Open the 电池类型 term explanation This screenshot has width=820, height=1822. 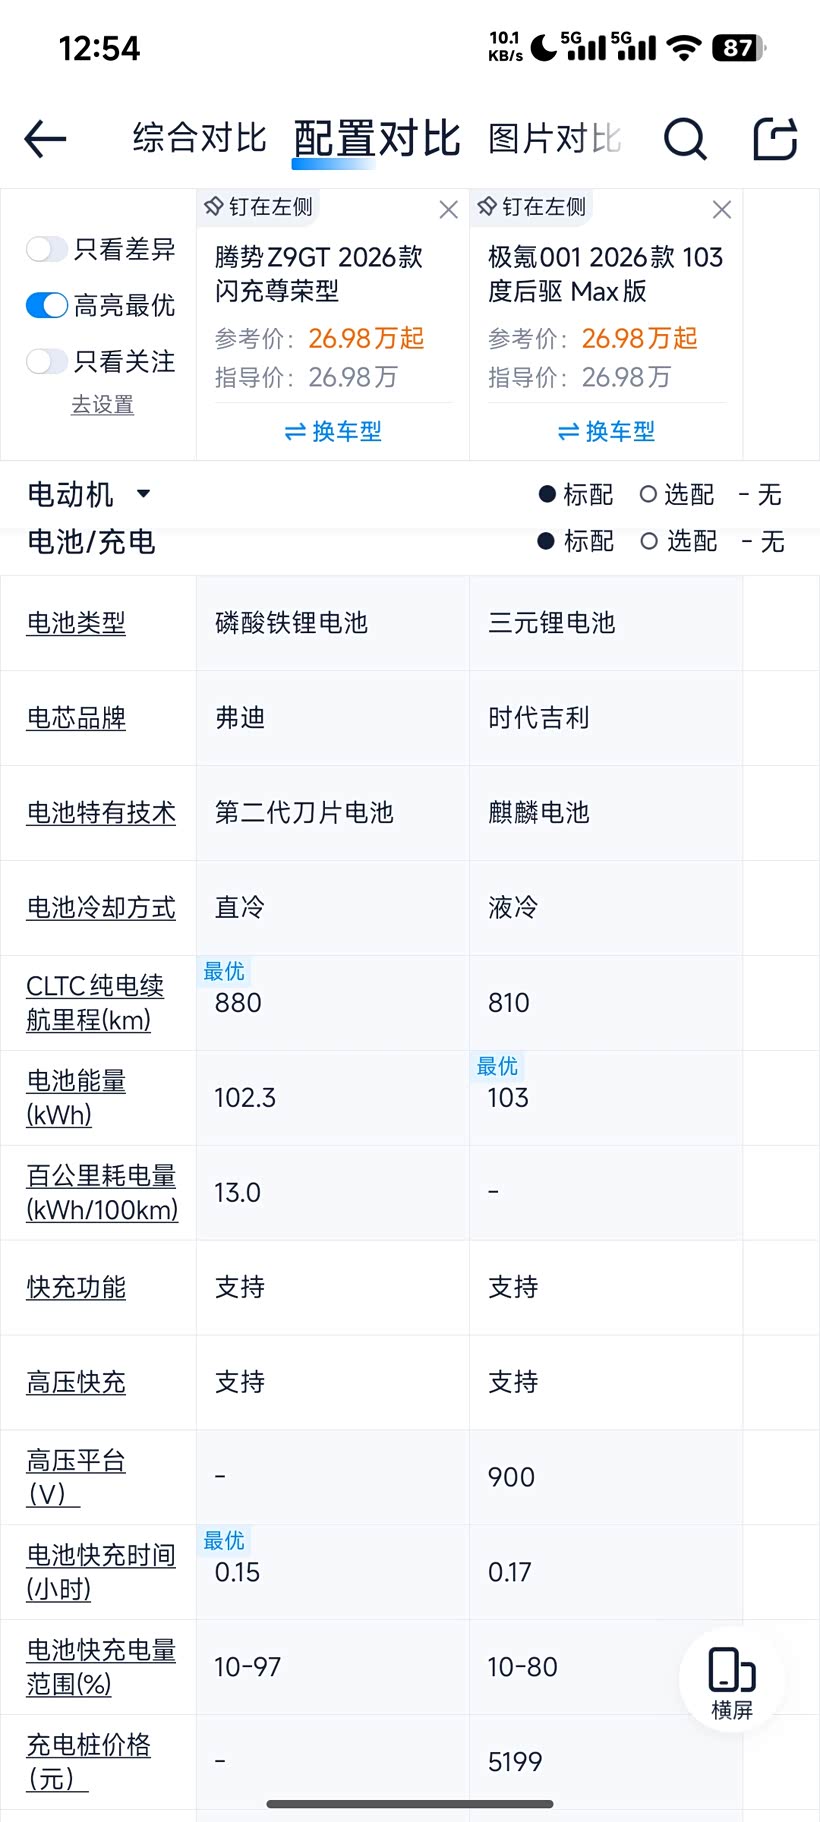[x=76, y=623]
